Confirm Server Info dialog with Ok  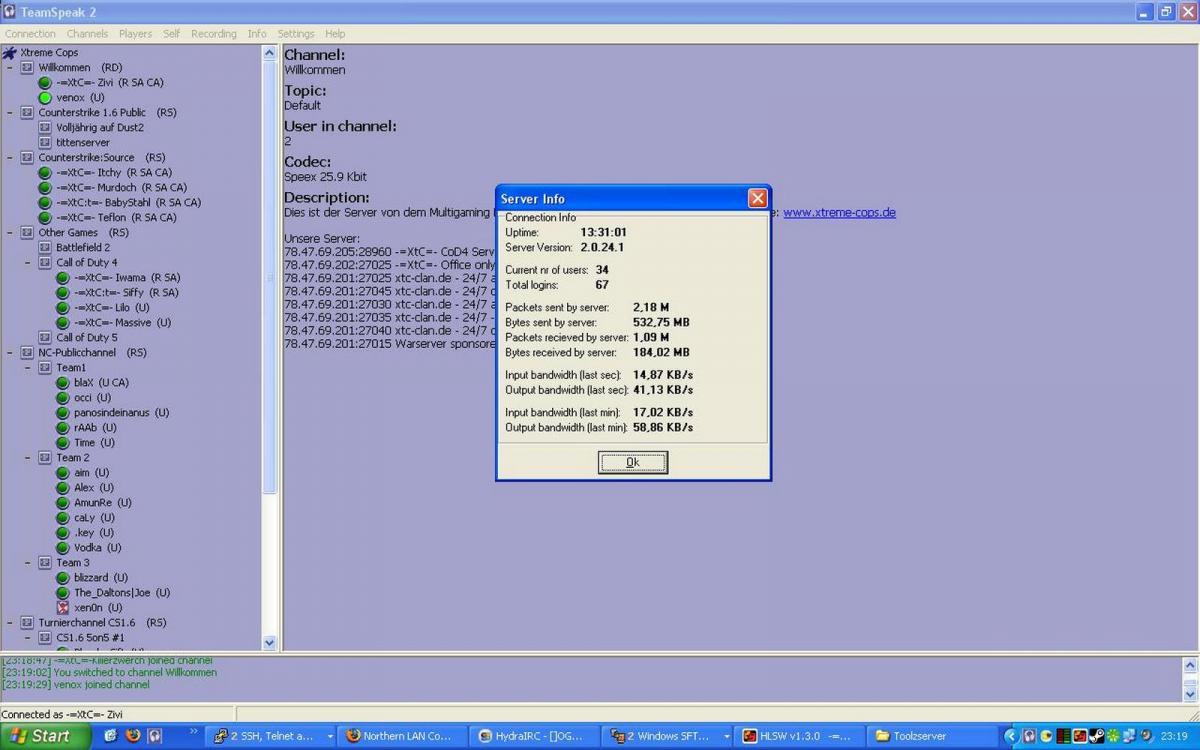coord(633,462)
